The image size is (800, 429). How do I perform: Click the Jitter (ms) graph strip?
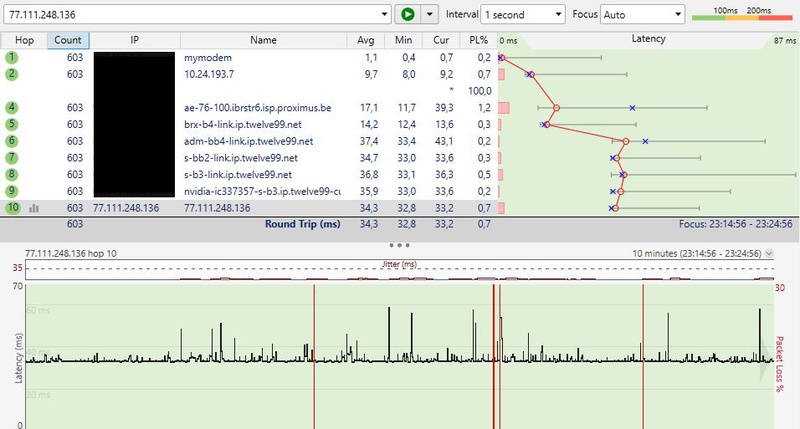(x=399, y=269)
